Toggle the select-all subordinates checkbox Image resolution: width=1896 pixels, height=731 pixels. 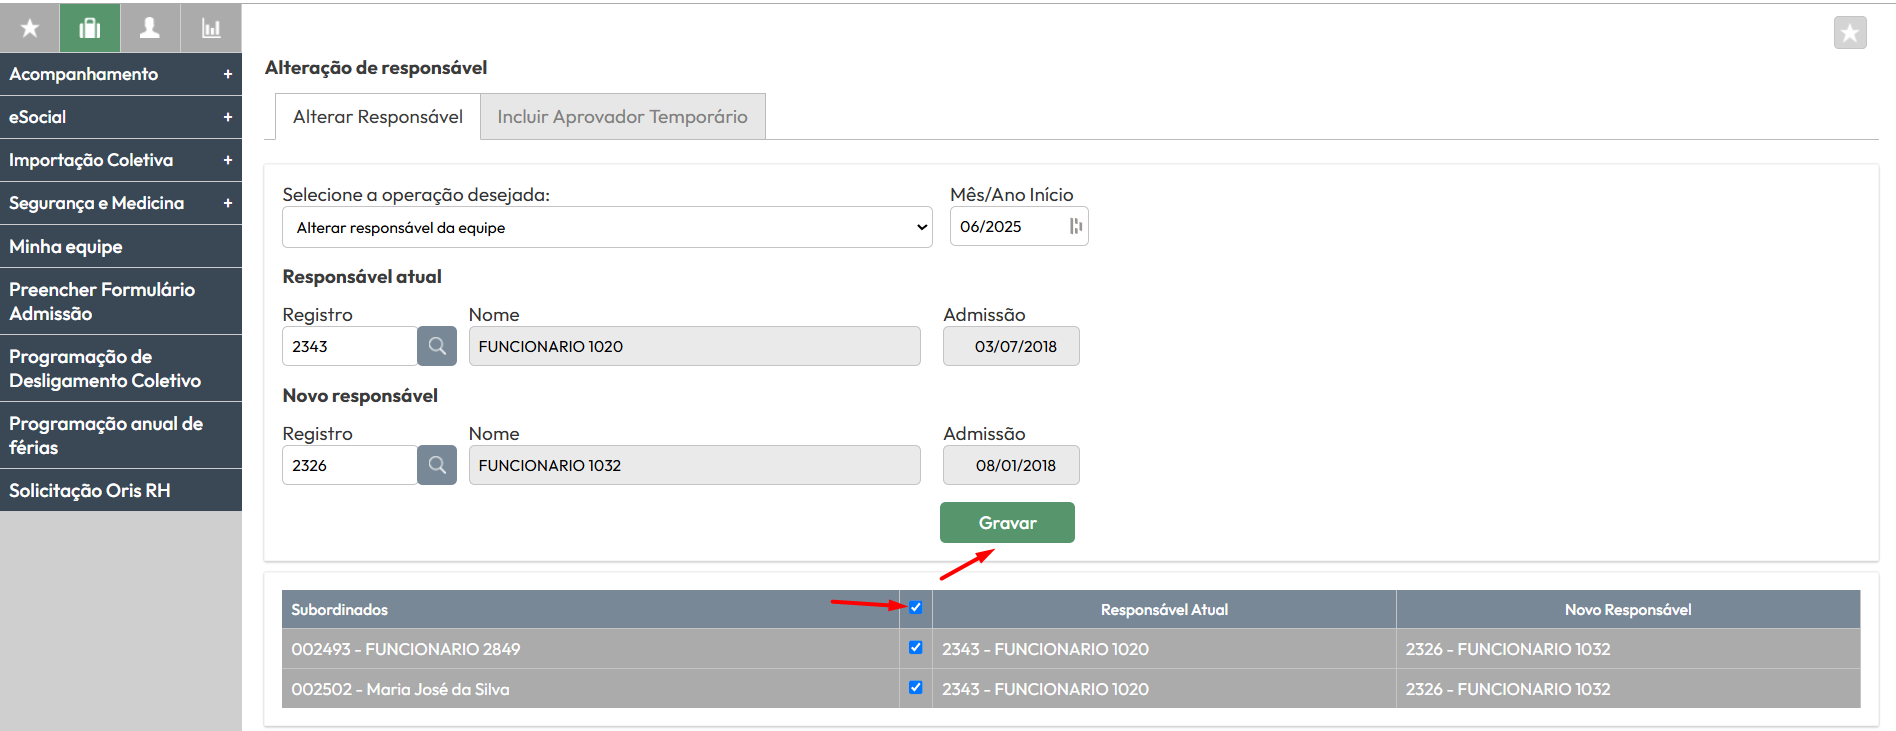coord(915,607)
